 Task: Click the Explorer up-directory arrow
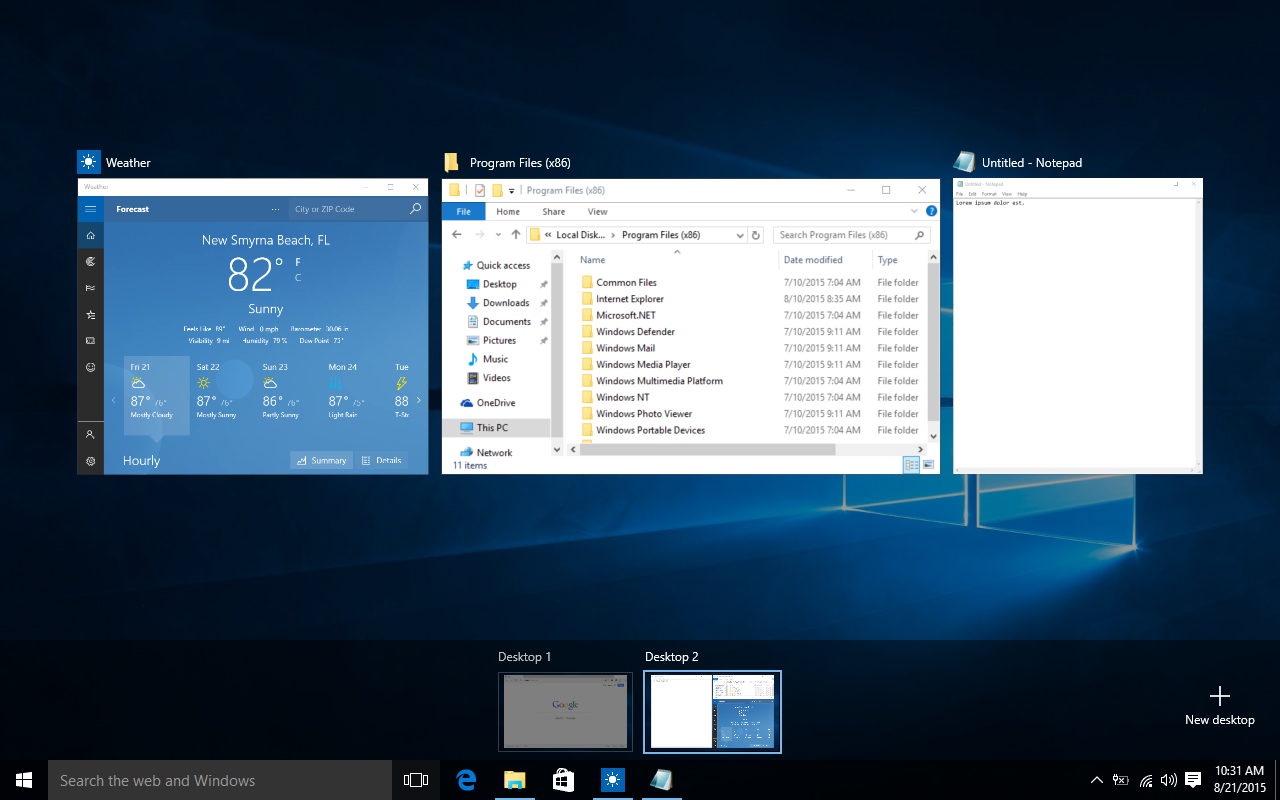pos(516,235)
